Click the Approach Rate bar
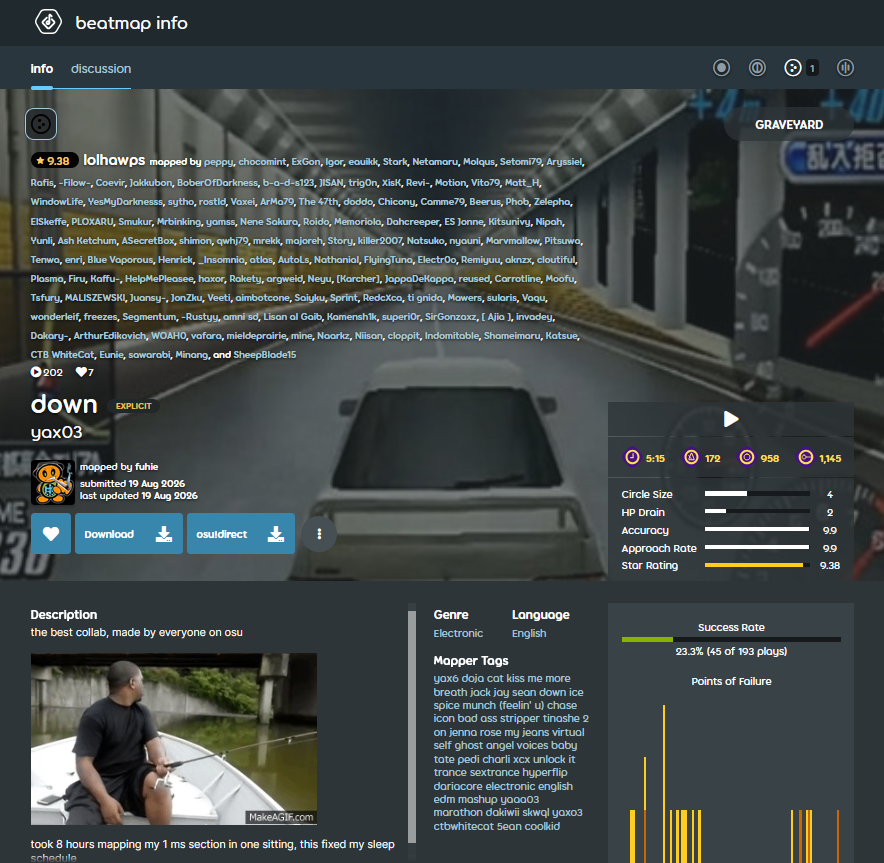Viewport: 884px width, 863px height. pos(757,547)
